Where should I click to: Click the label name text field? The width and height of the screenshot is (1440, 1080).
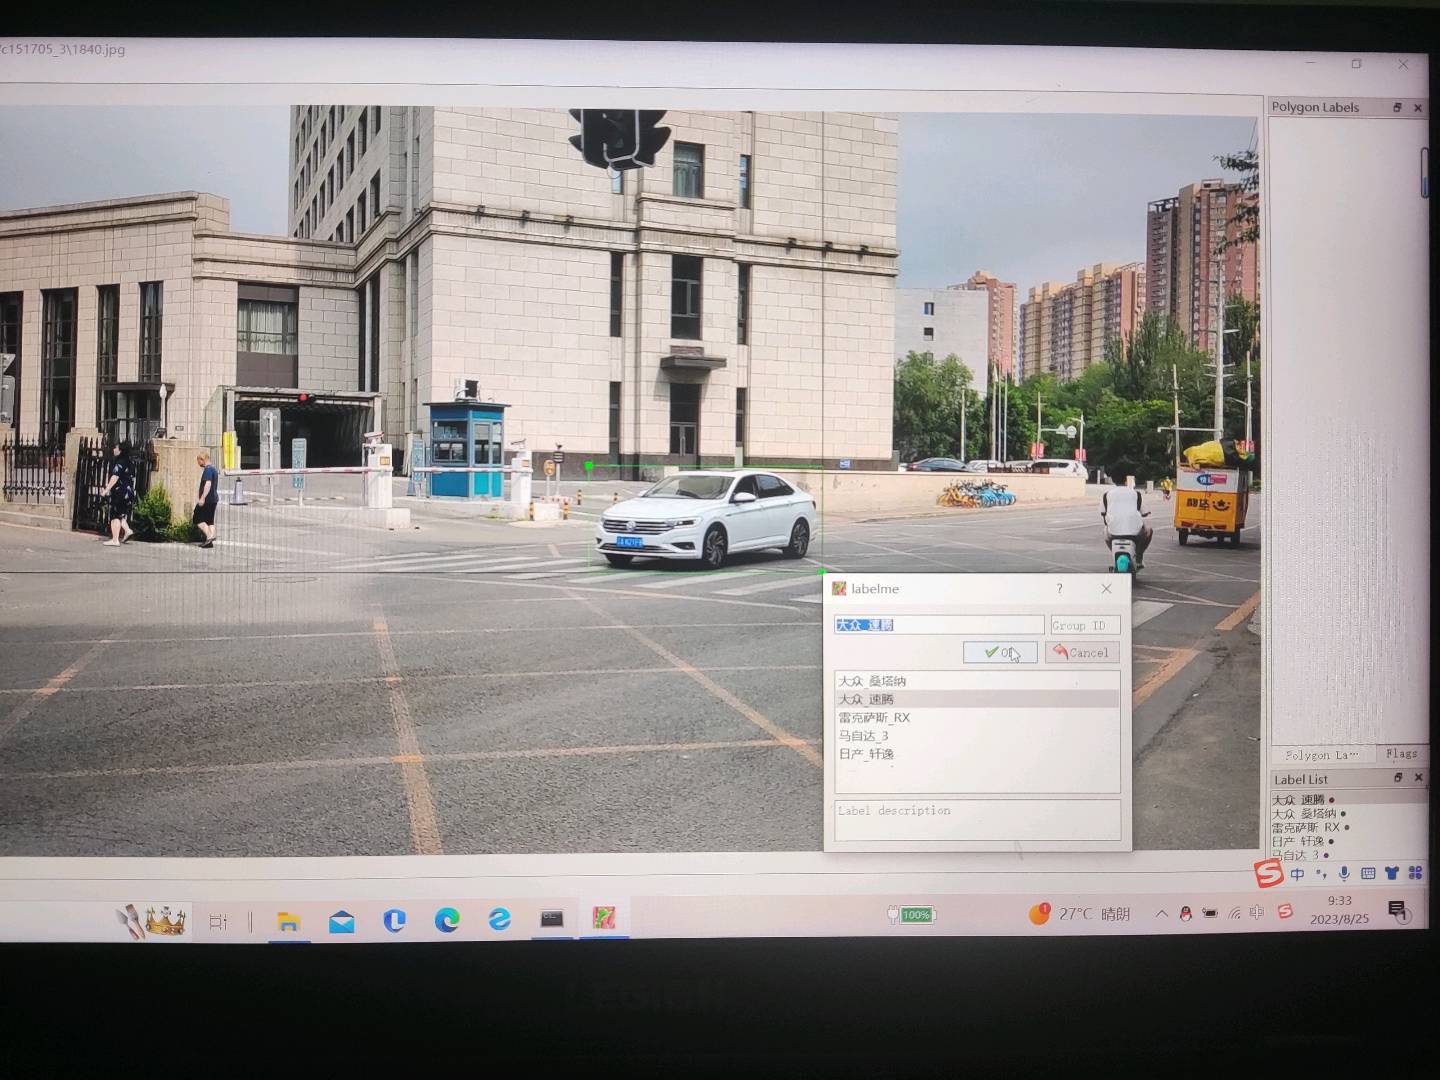click(x=938, y=625)
